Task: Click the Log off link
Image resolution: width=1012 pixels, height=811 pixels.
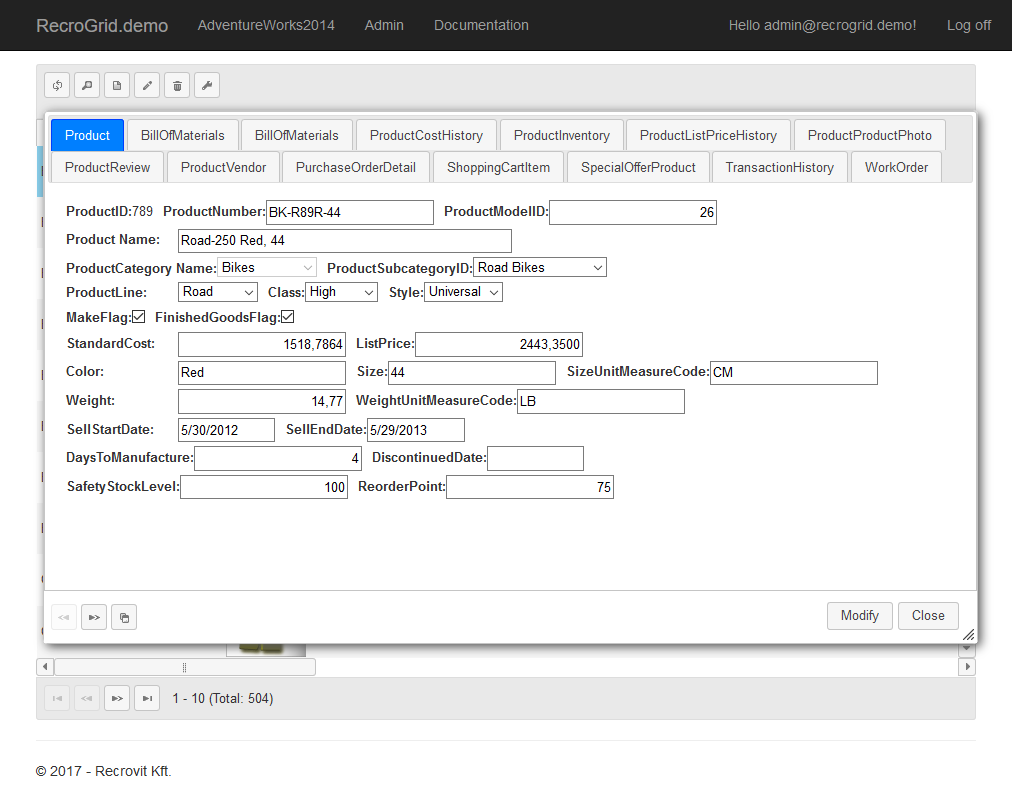Action: (x=968, y=25)
